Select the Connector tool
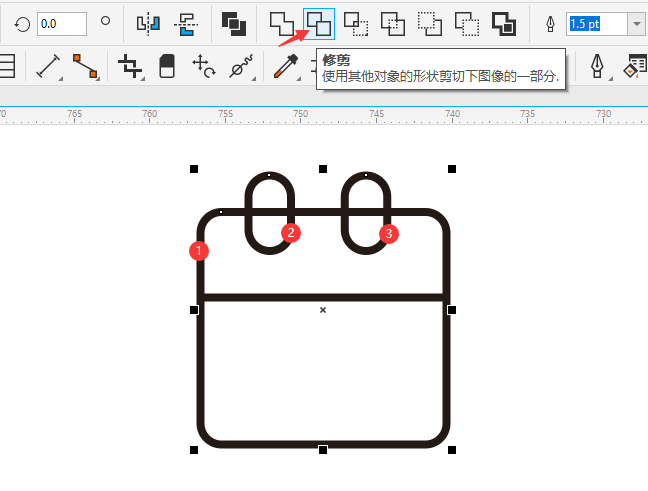 [85, 66]
